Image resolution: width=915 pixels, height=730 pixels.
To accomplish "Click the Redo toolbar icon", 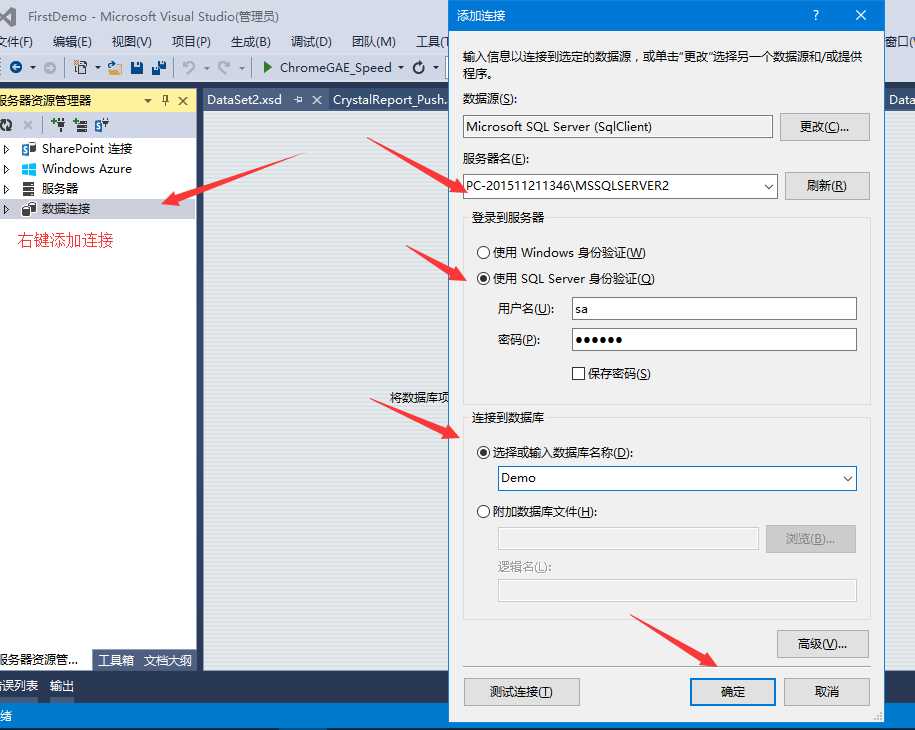I will (223, 68).
